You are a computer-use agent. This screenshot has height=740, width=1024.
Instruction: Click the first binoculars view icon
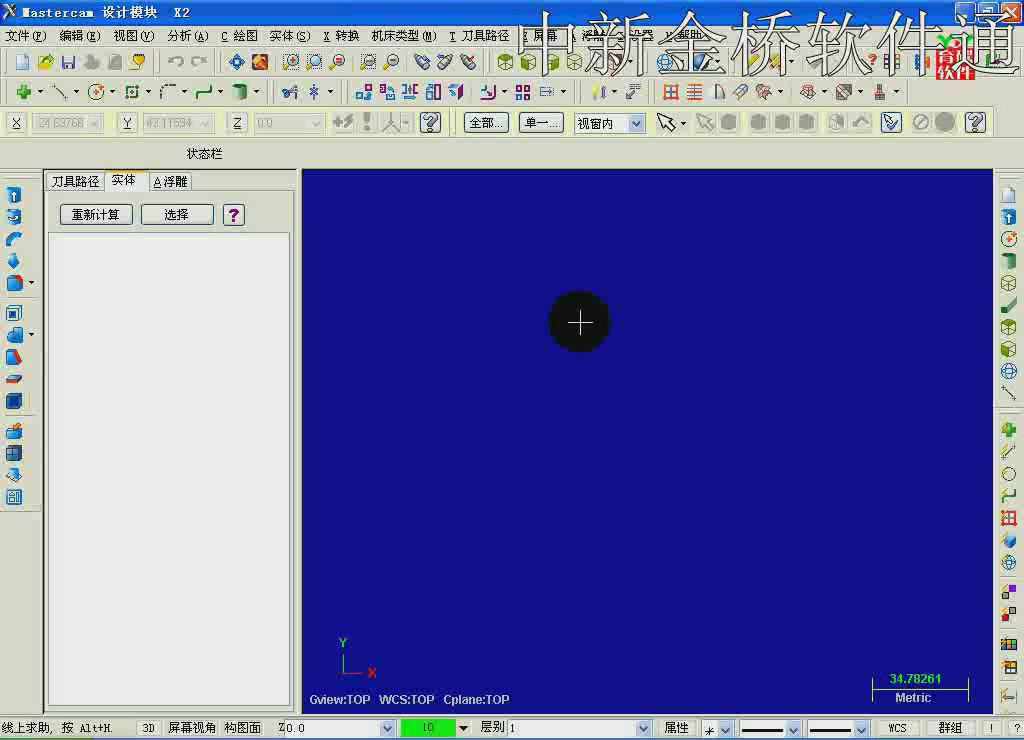point(422,62)
